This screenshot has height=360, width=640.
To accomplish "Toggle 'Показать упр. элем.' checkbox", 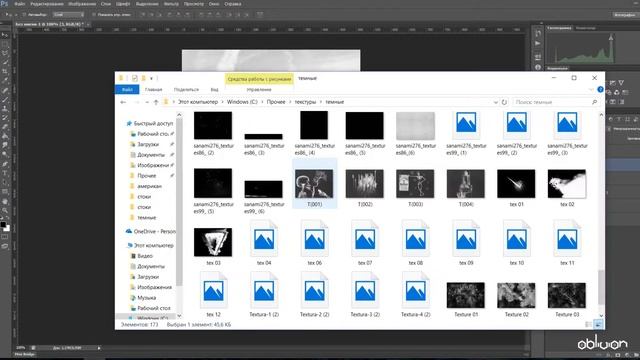I will 93,14.
